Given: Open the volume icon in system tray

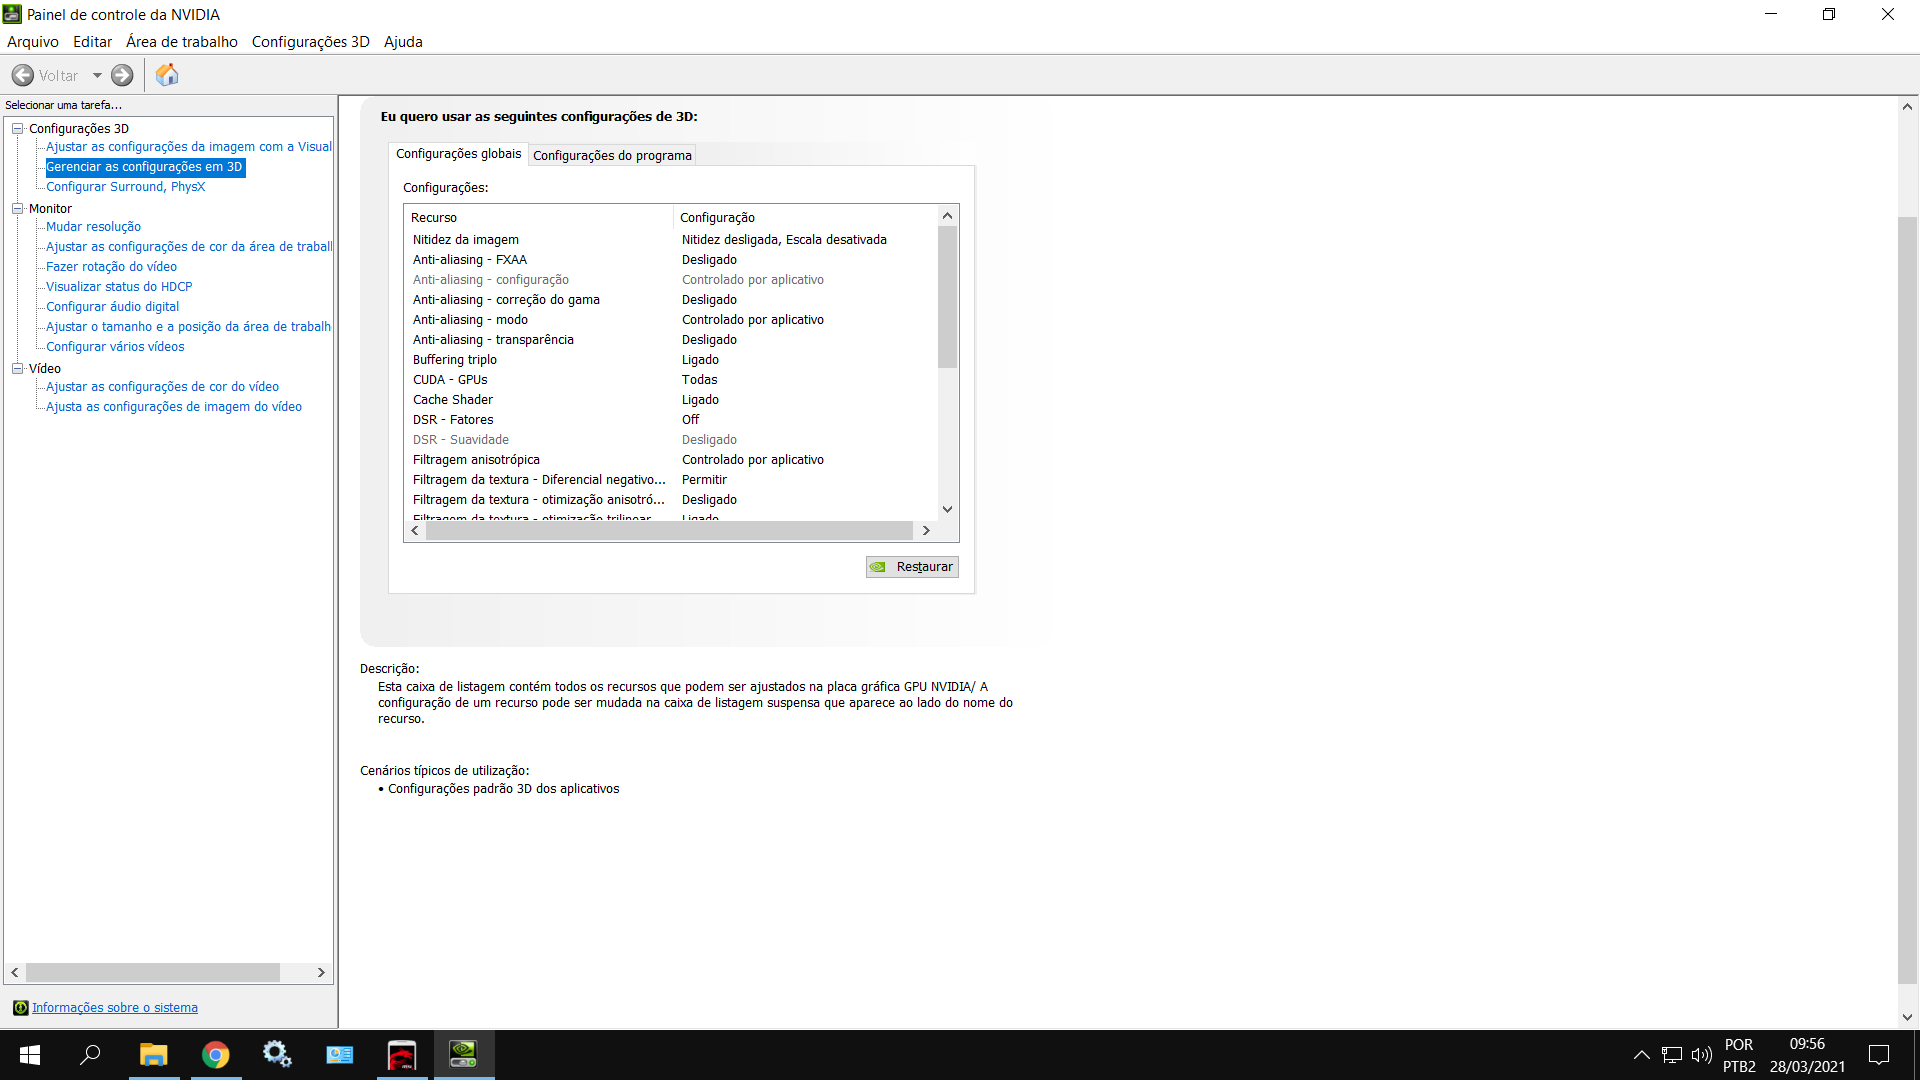Looking at the screenshot, I should [1701, 1055].
